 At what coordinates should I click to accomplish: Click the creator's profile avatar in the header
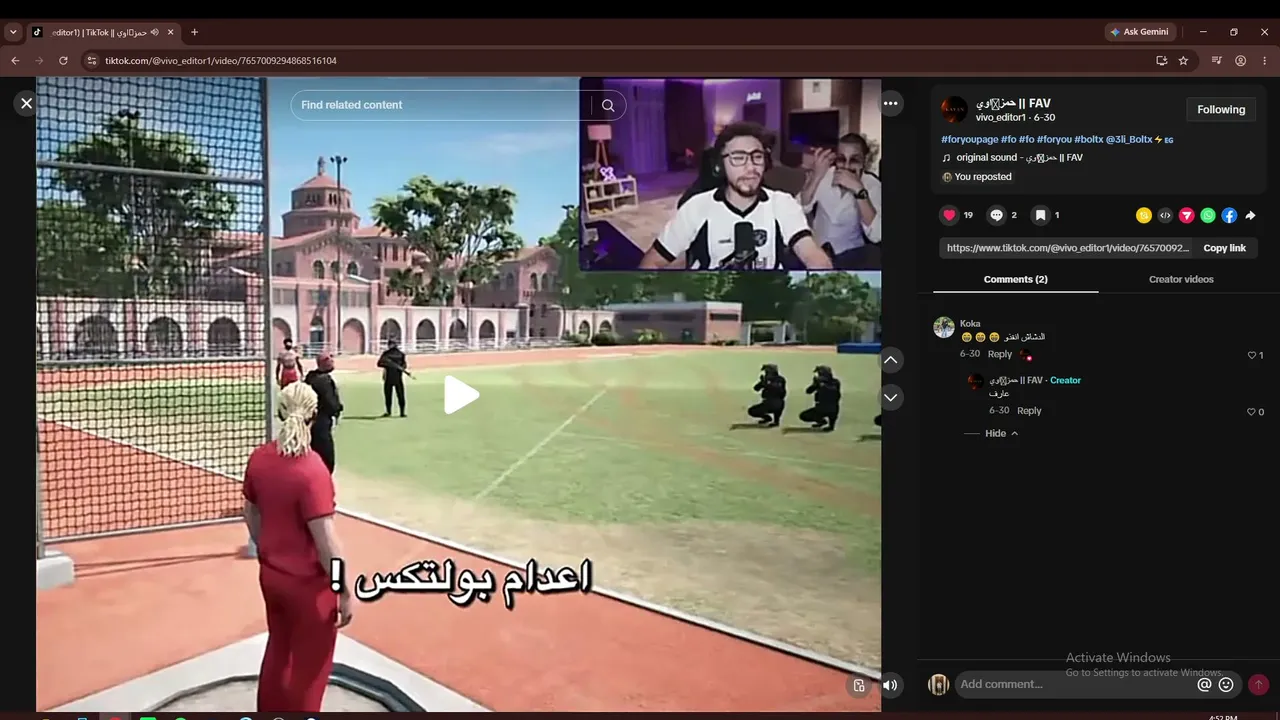click(954, 110)
